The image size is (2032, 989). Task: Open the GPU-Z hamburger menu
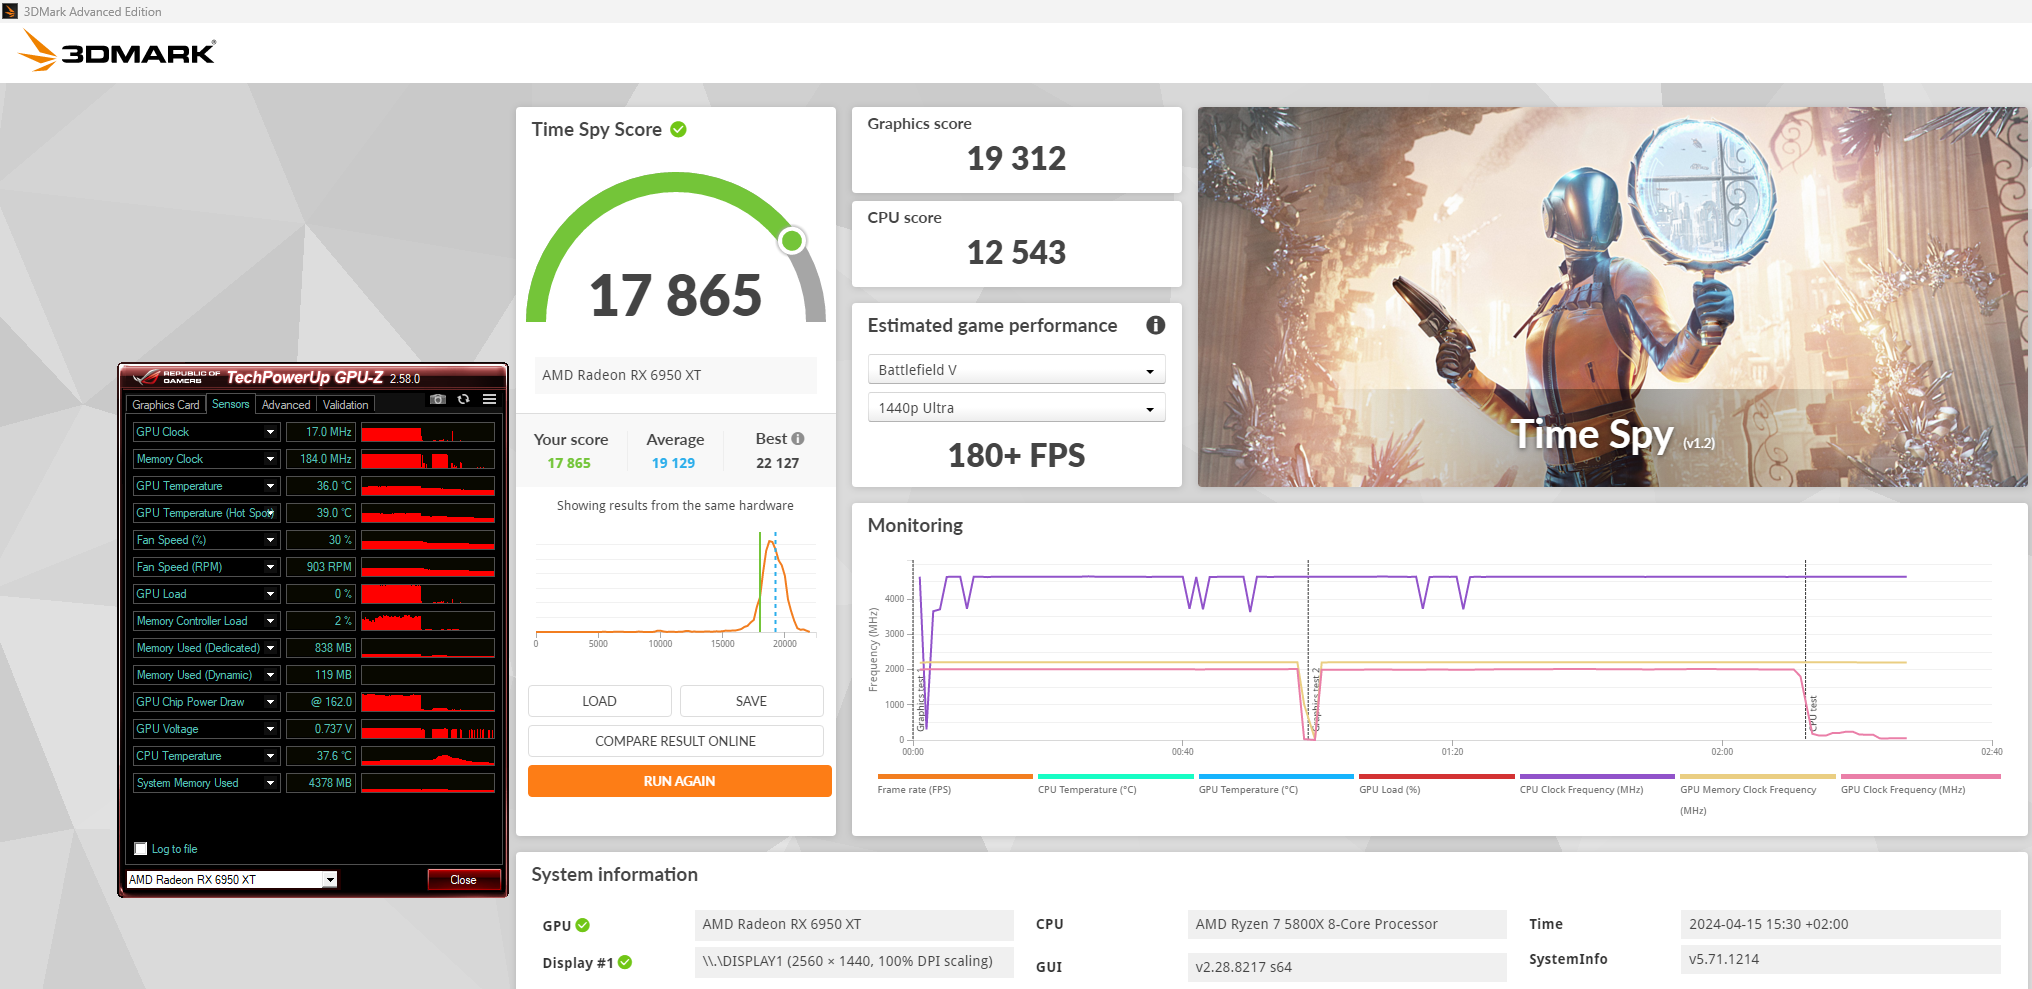489,399
